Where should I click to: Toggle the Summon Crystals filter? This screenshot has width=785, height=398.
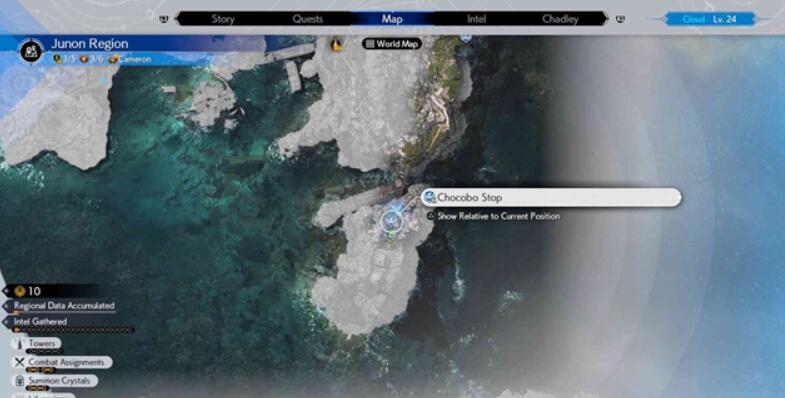(x=55, y=381)
